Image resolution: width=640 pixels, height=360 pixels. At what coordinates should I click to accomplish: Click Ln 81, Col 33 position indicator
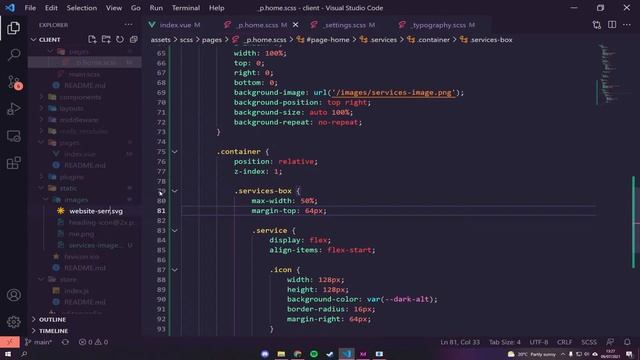(460, 342)
